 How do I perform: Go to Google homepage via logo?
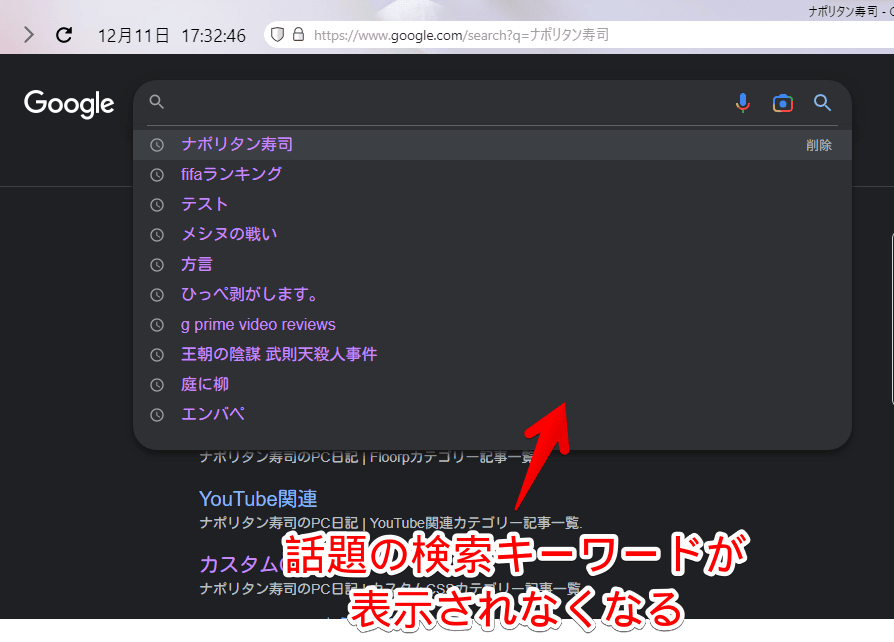[x=69, y=104]
